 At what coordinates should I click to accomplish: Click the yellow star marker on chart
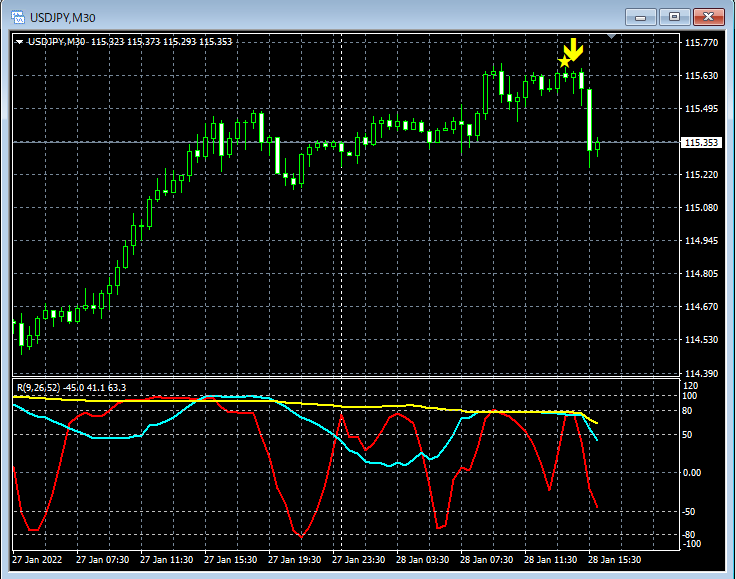pos(564,63)
